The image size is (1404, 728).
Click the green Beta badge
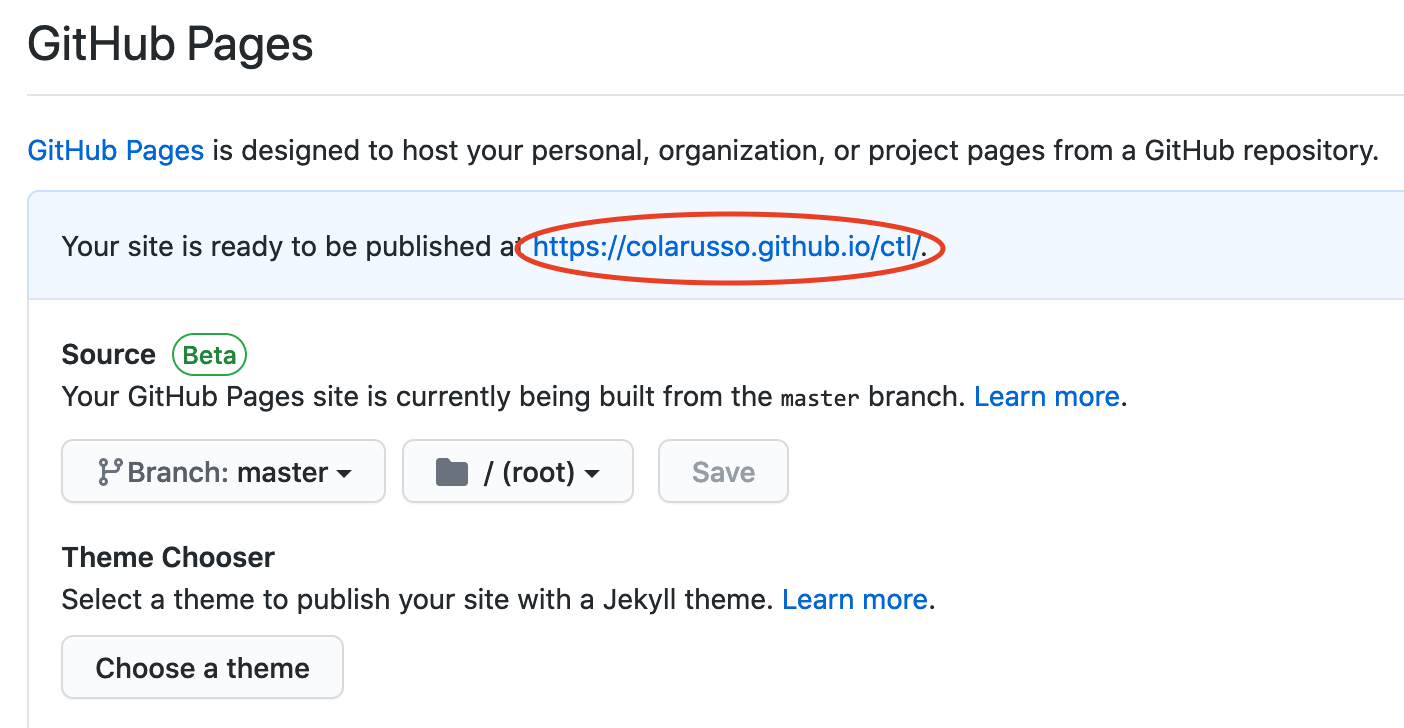(x=209, y=355)
